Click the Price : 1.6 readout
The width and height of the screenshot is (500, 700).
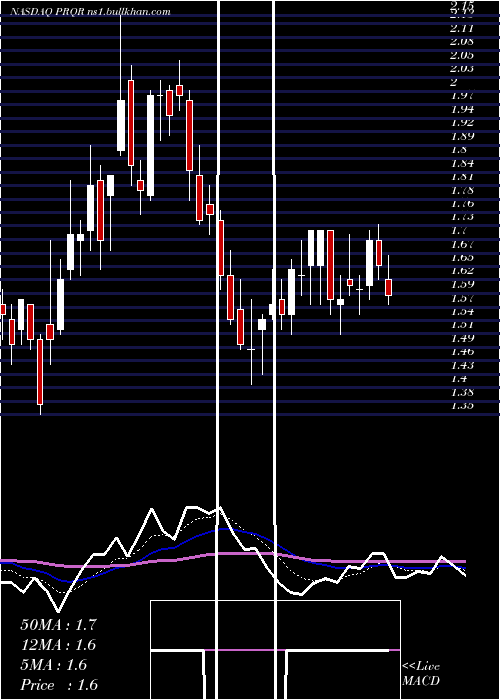point(59,685)
